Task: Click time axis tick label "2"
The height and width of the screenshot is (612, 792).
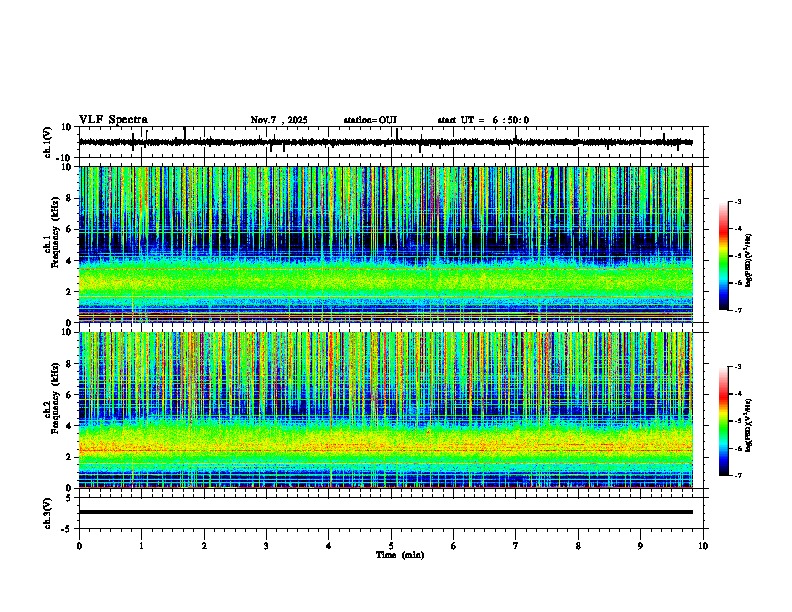Action: point(204,546)
